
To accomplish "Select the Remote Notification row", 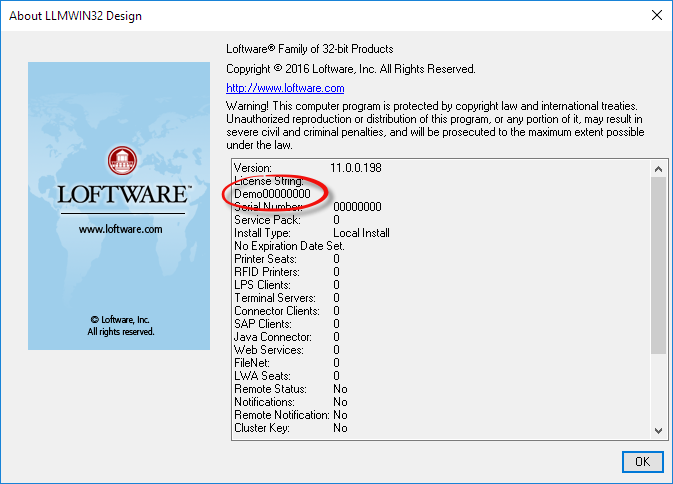I will (x=291, y=415).
